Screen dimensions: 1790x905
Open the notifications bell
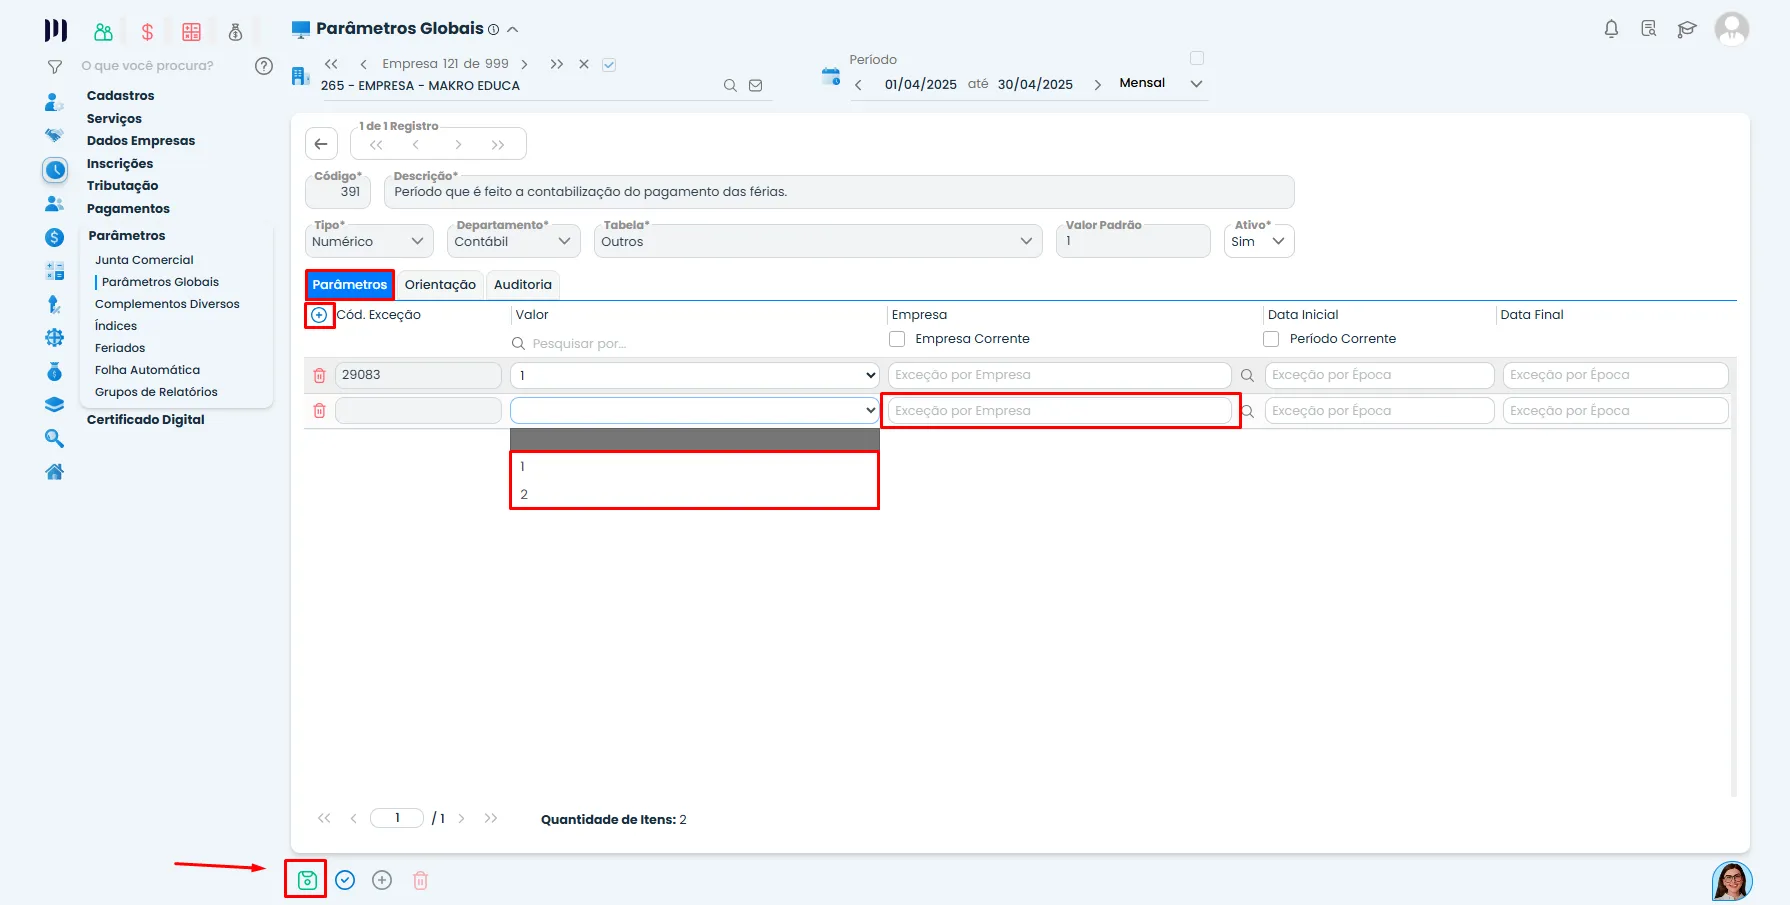(x=1611, y=29)
